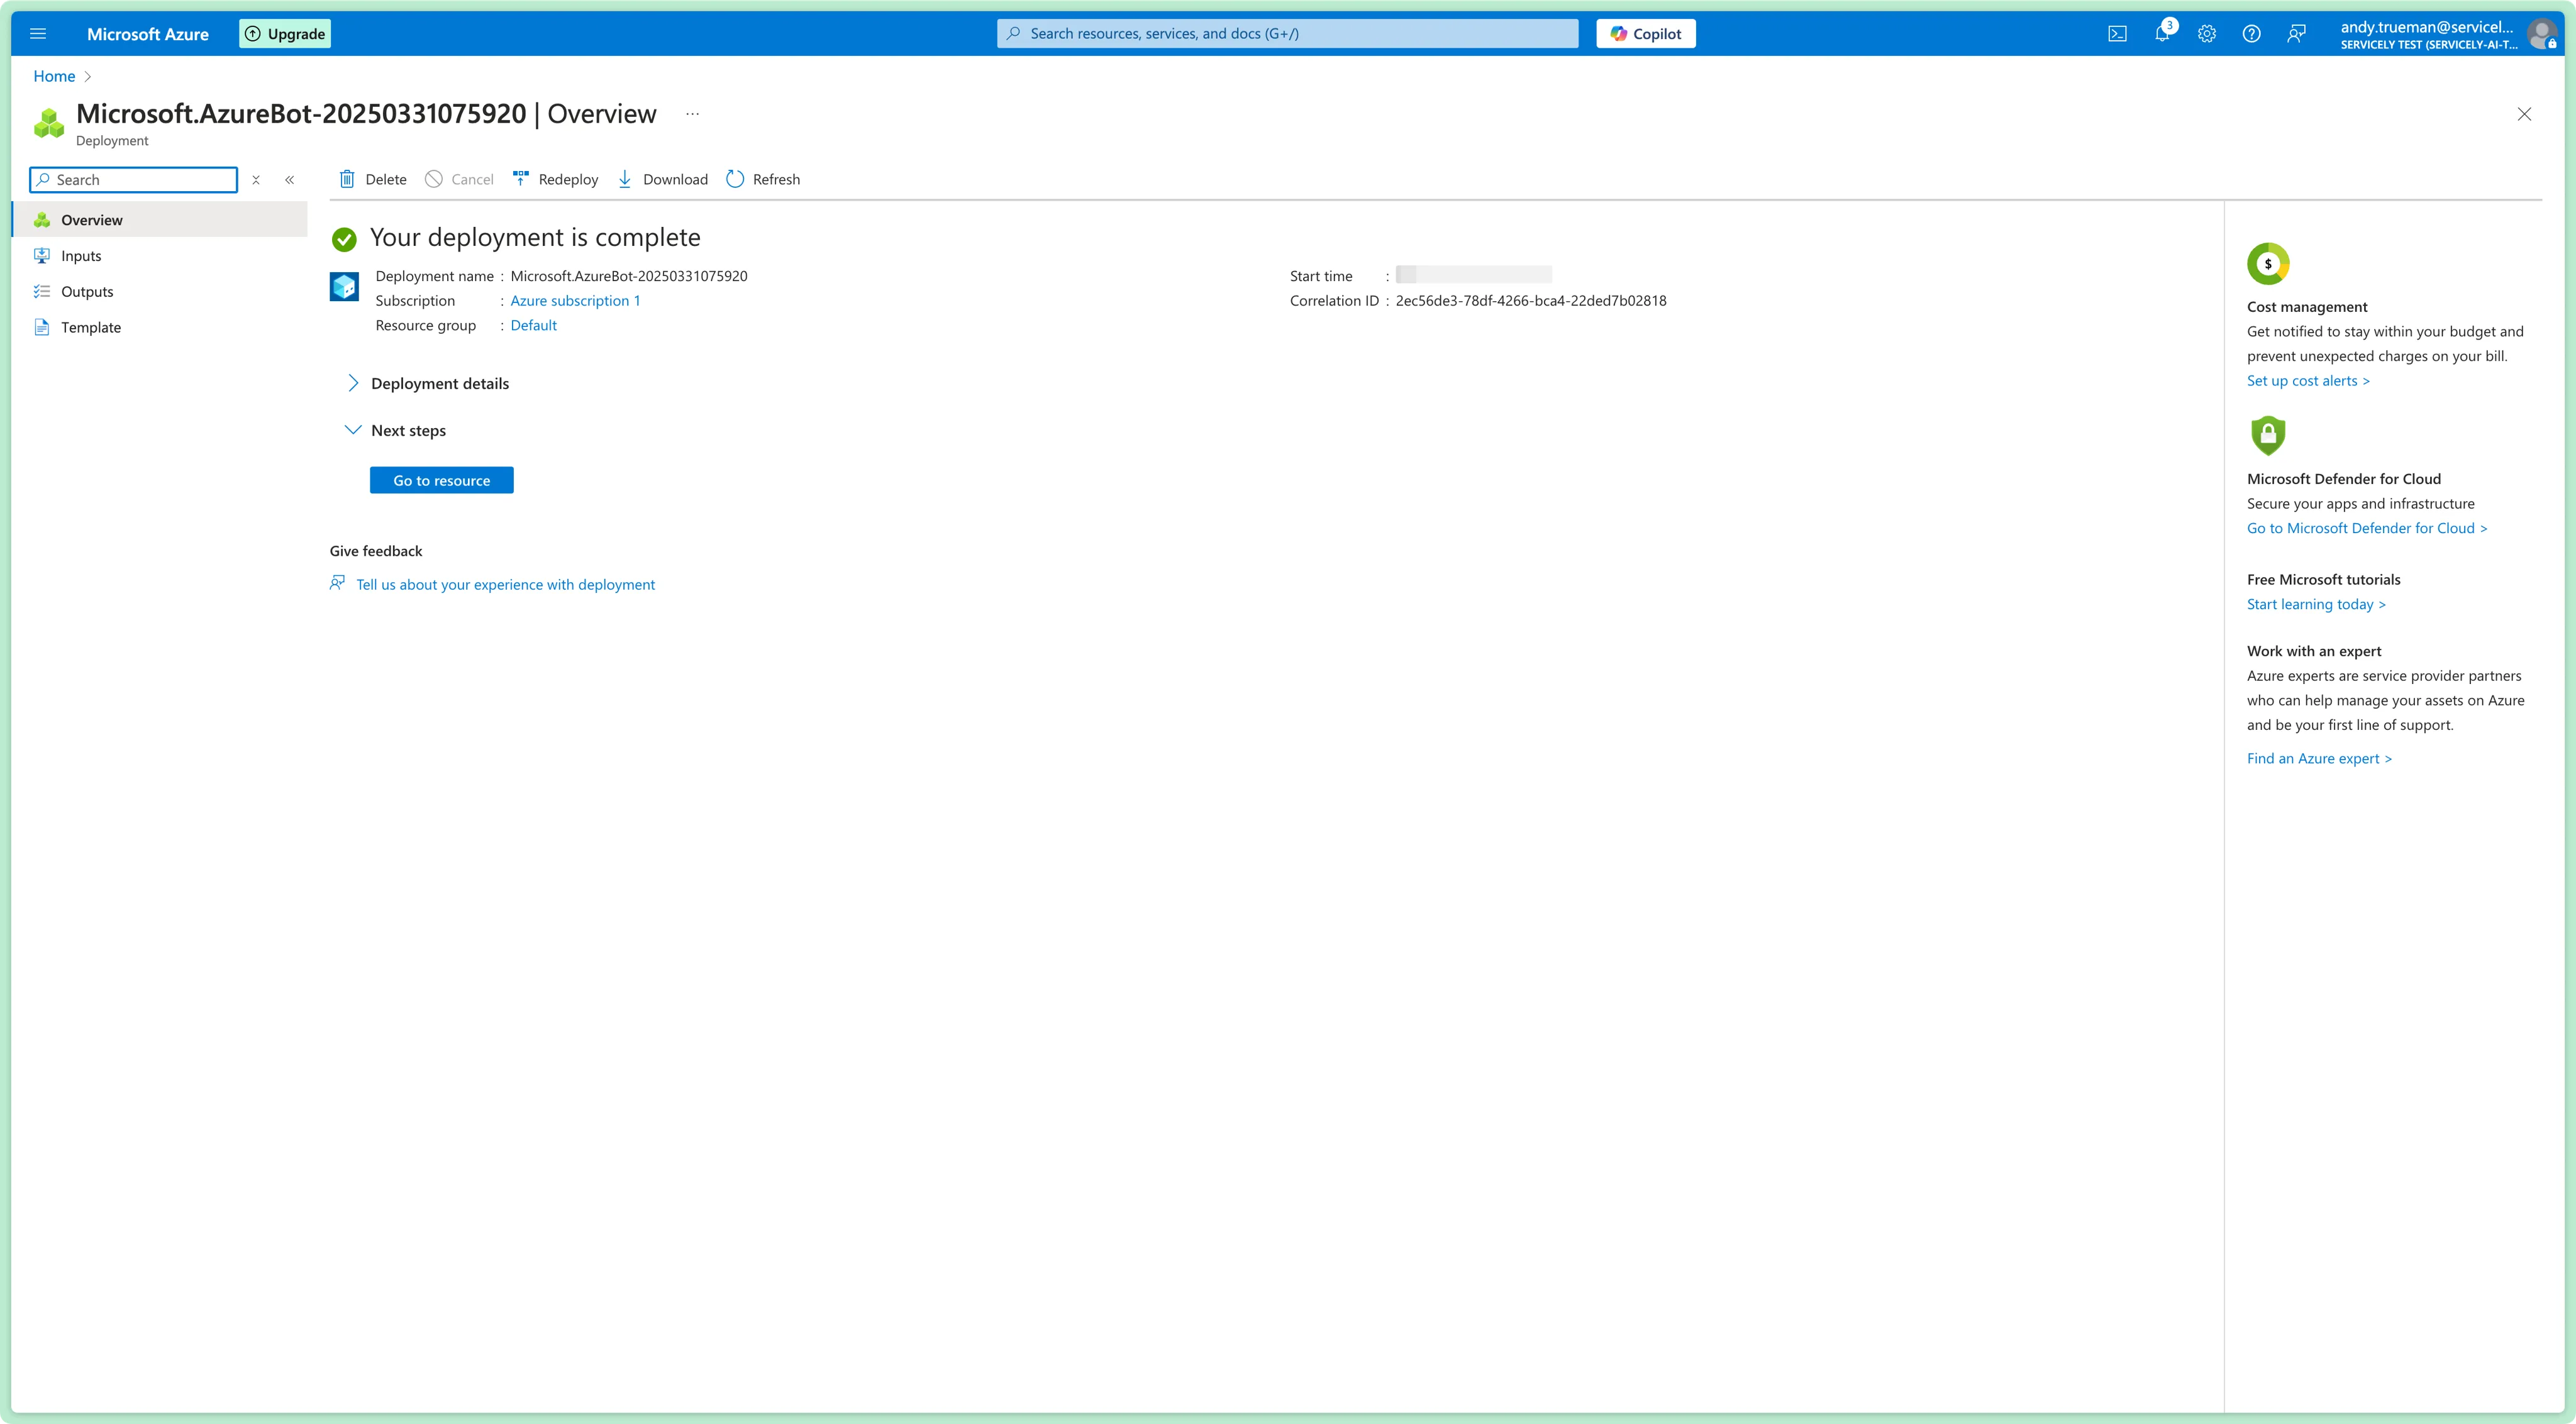Open the portal hamburger menu
Image resolution: width=2576 pixels, height=1424 pixels.
pyautogui.click(x=38, y=34)
